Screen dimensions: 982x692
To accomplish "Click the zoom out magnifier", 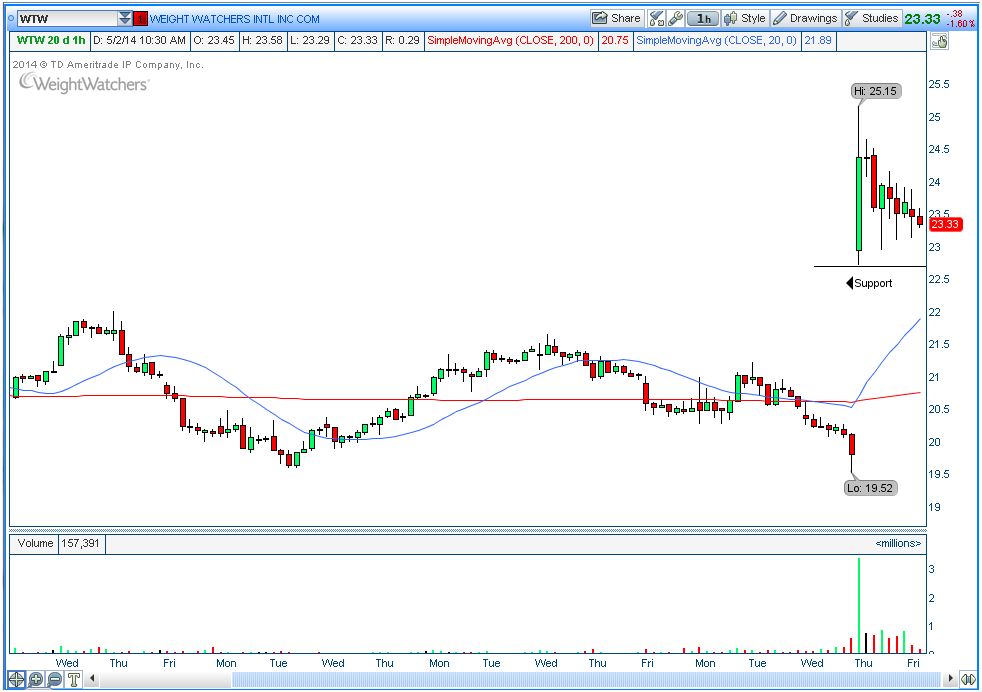I will coord(54,679).
